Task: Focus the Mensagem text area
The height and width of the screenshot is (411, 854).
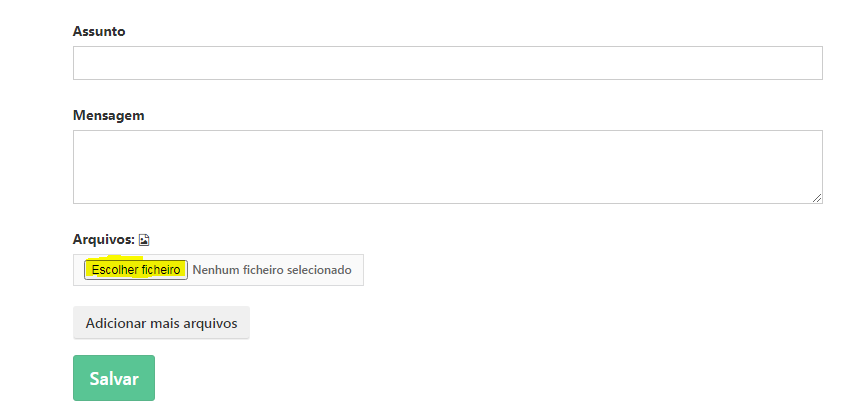Action: click(447, 167)
